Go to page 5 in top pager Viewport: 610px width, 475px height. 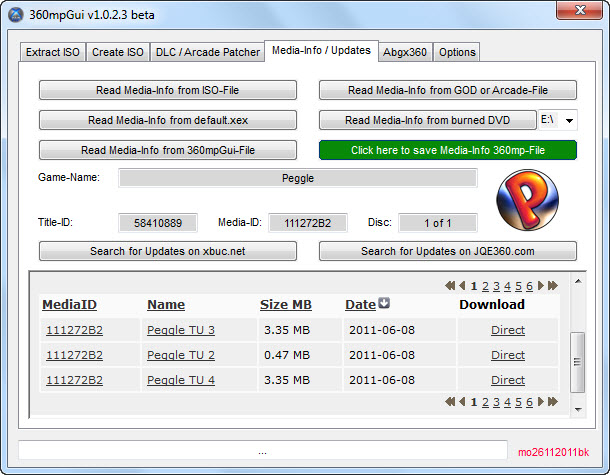tap(518, 286)
